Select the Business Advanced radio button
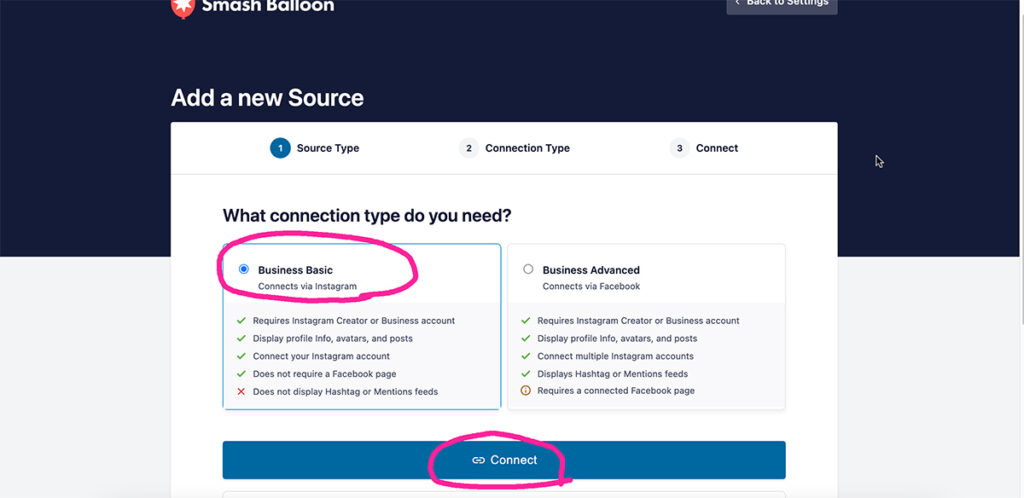This screenshot has height=498, width=1024. (528, 269)
